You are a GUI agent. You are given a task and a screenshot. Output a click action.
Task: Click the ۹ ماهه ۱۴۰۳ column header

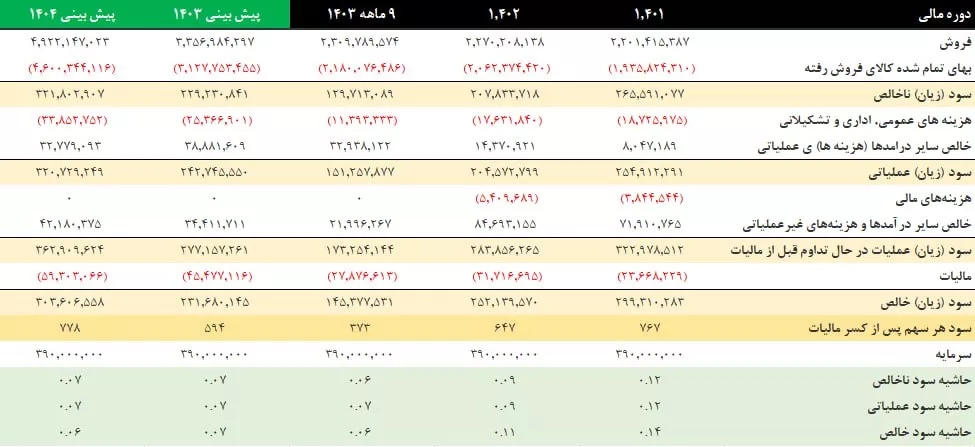click(362, 14)
